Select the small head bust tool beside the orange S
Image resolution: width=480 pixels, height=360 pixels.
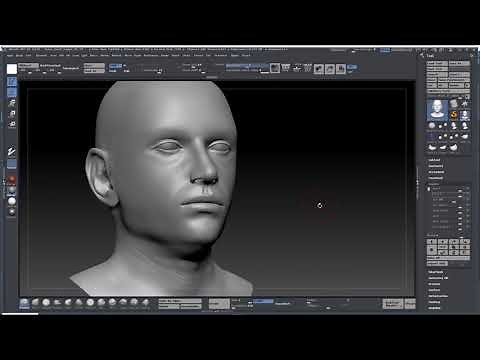click(465, 115)
